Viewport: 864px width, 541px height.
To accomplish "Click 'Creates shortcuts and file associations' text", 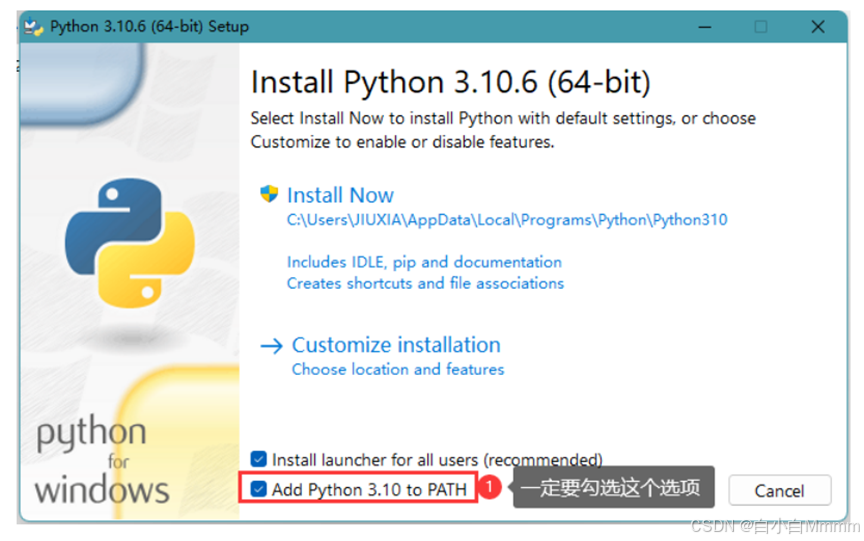I will point(425,283).
